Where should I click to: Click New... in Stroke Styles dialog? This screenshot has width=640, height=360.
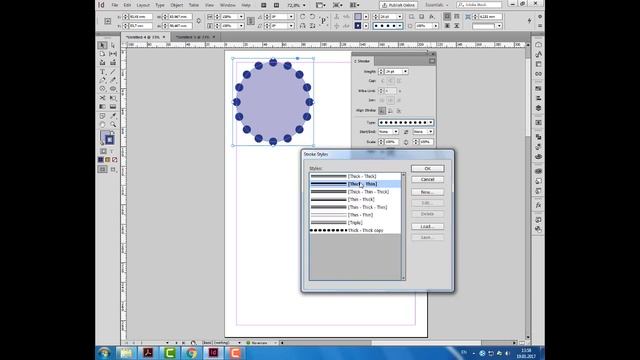[427, 192]
